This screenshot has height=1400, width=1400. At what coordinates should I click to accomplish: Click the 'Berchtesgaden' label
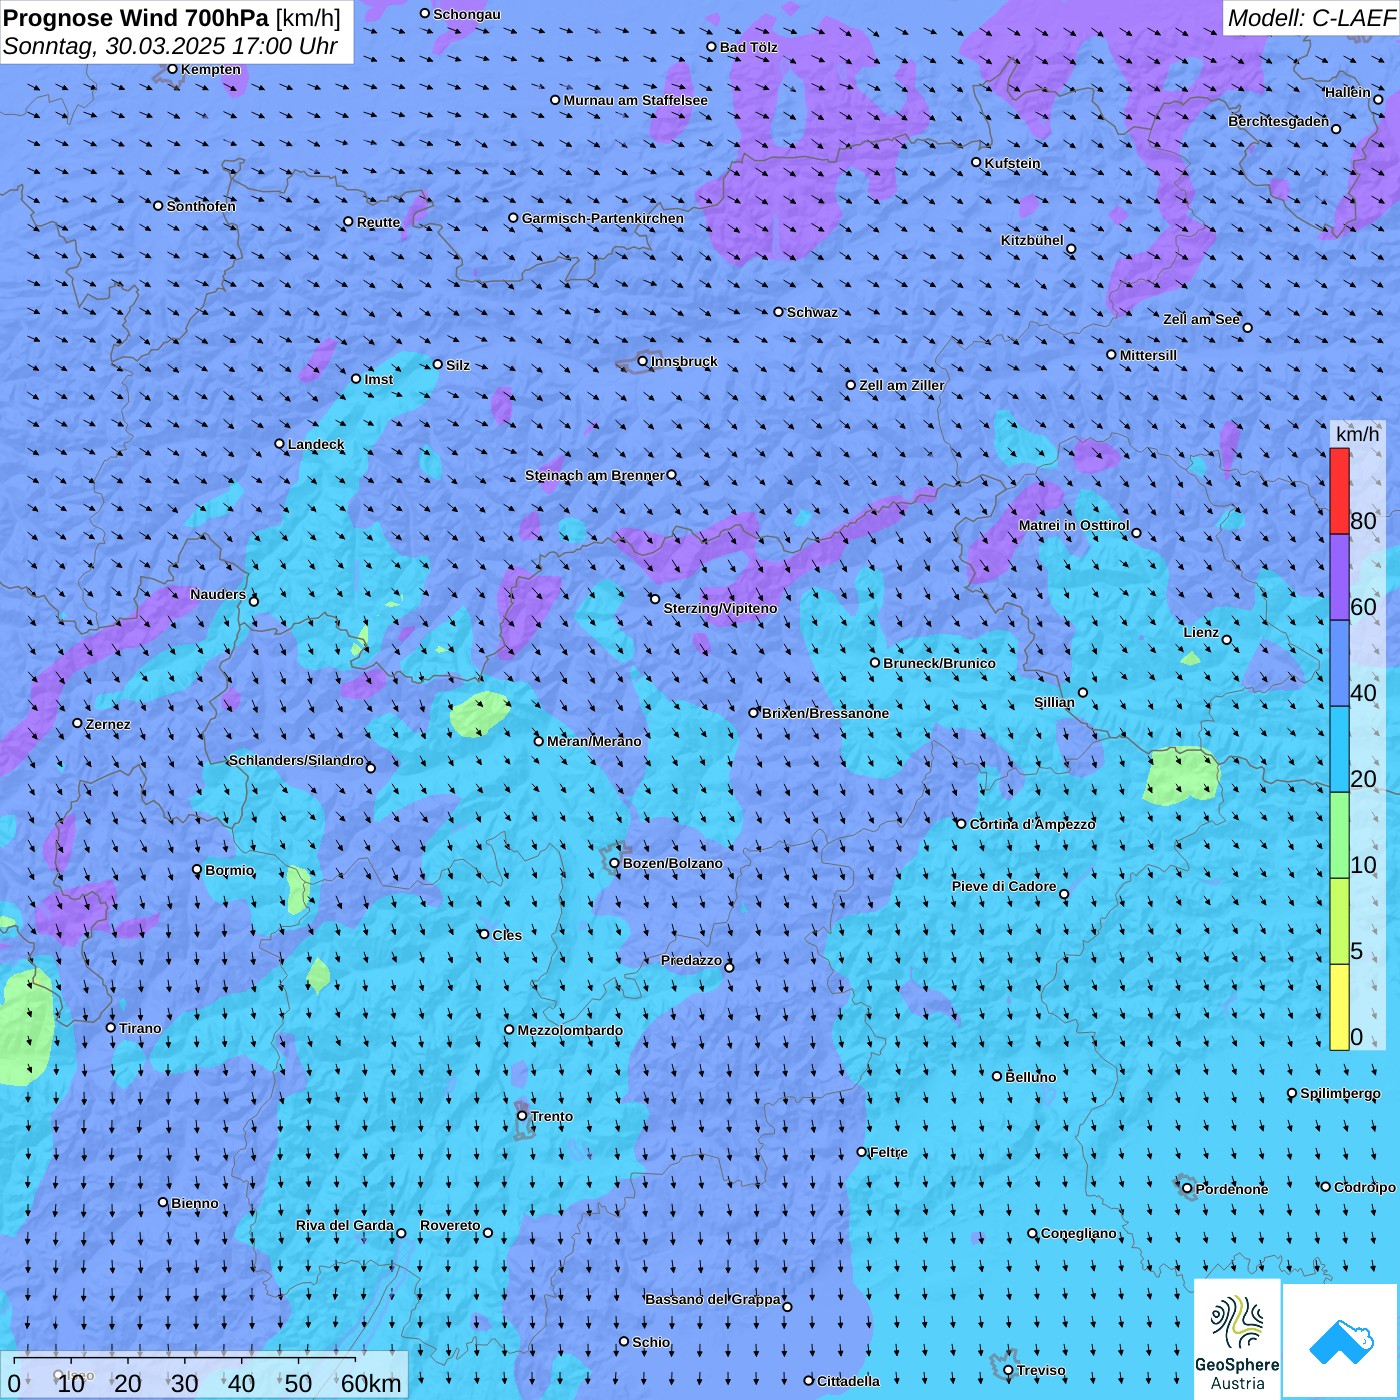[1278, 121]
